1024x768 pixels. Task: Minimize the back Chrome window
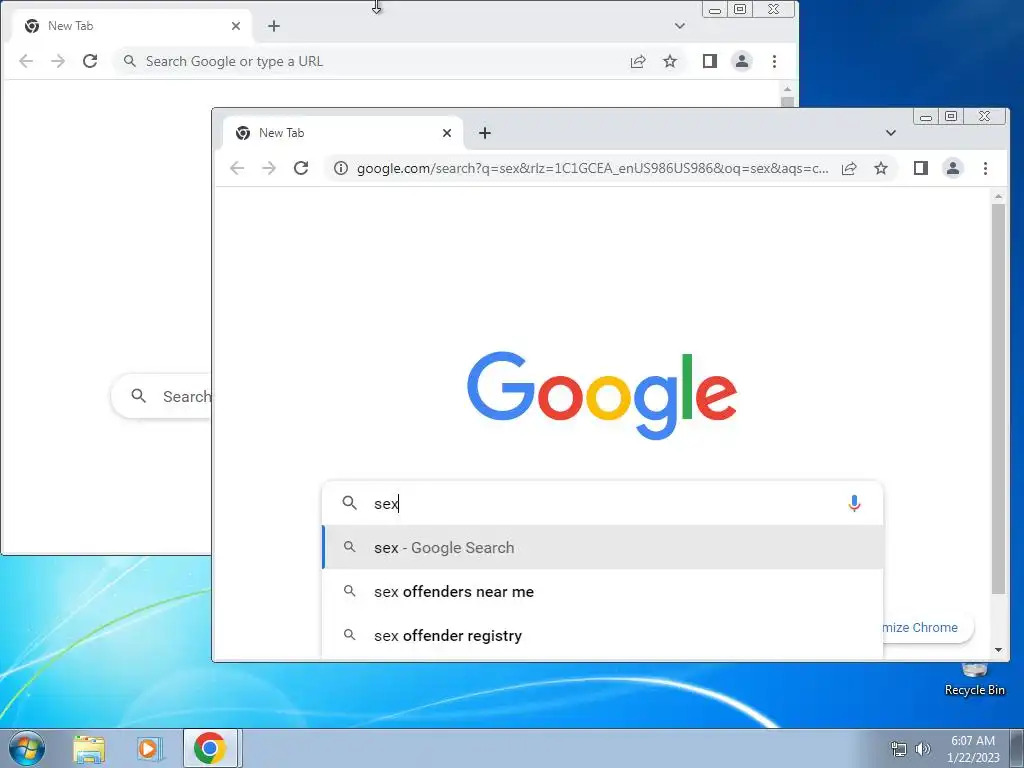[715, 9]
